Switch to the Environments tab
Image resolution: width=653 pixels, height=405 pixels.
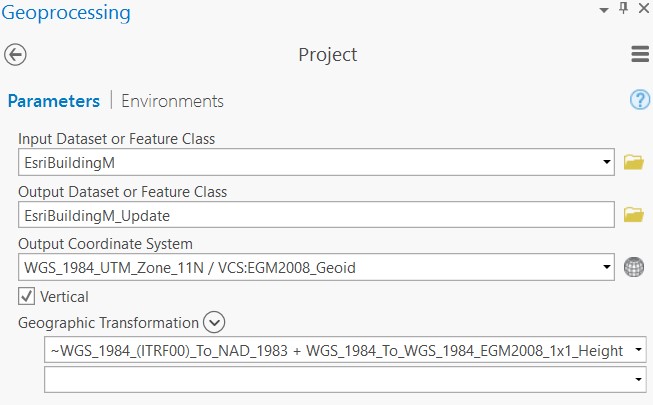(x=172, y=101)
